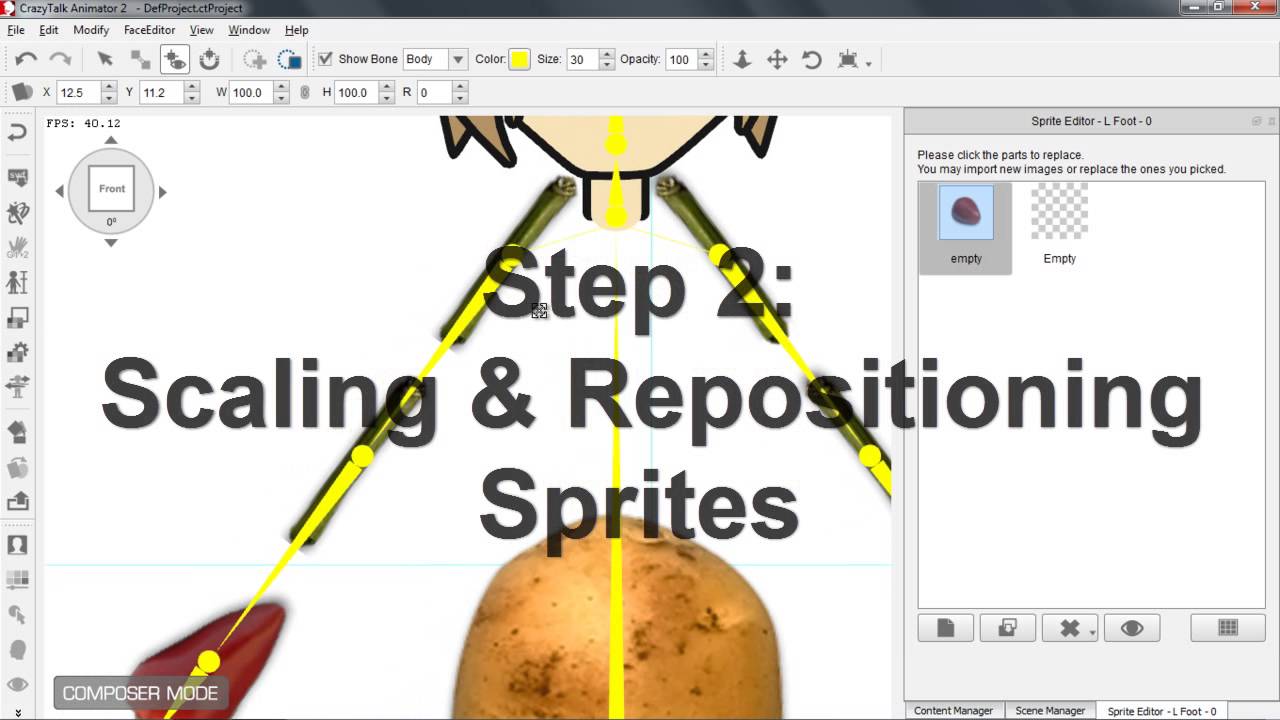The height and width of the screenshot is (720, 1280).
Task: Click the new blank sprite page button
Action: click(946, 628)
